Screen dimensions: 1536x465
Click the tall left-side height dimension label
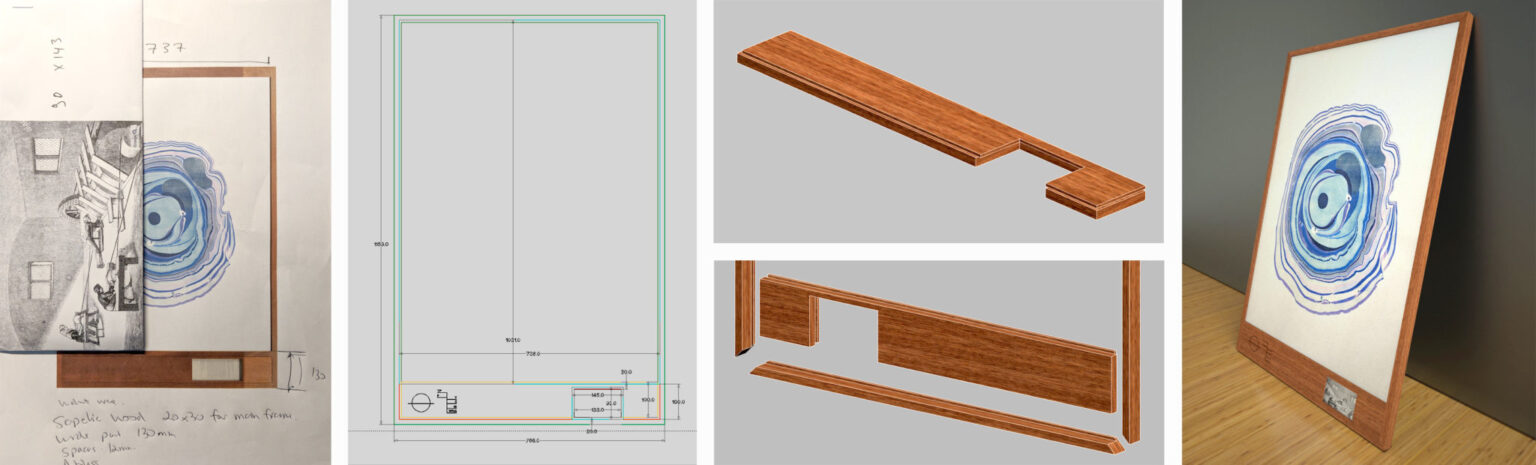point(381,243)
